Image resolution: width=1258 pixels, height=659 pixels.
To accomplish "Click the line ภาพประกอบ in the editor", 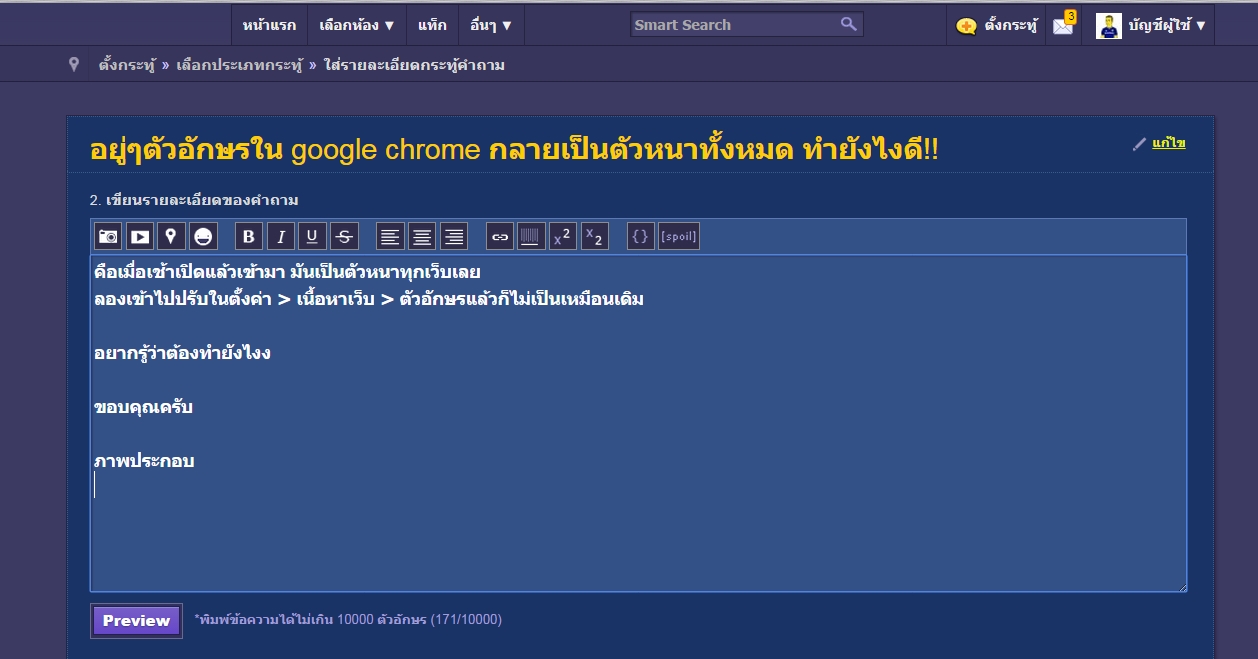I will tap(144, 461).
